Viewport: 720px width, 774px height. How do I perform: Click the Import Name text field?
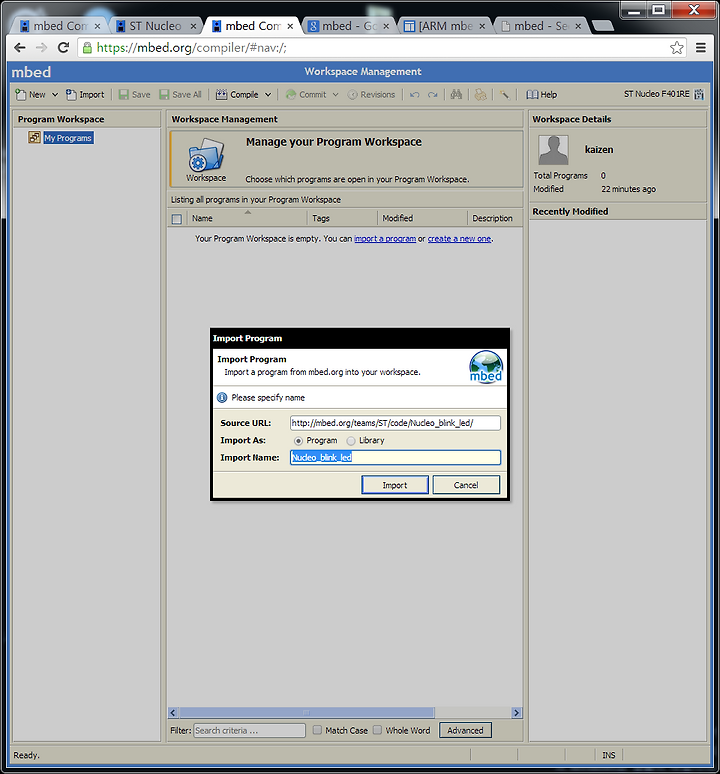coord(395,458)
